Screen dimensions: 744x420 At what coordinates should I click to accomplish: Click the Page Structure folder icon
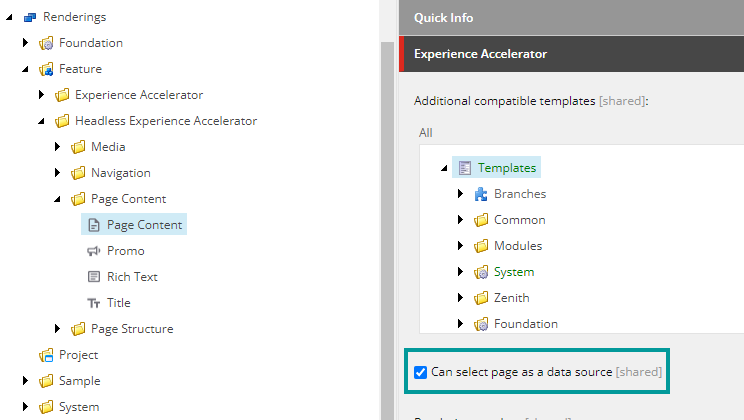(78, 329)
